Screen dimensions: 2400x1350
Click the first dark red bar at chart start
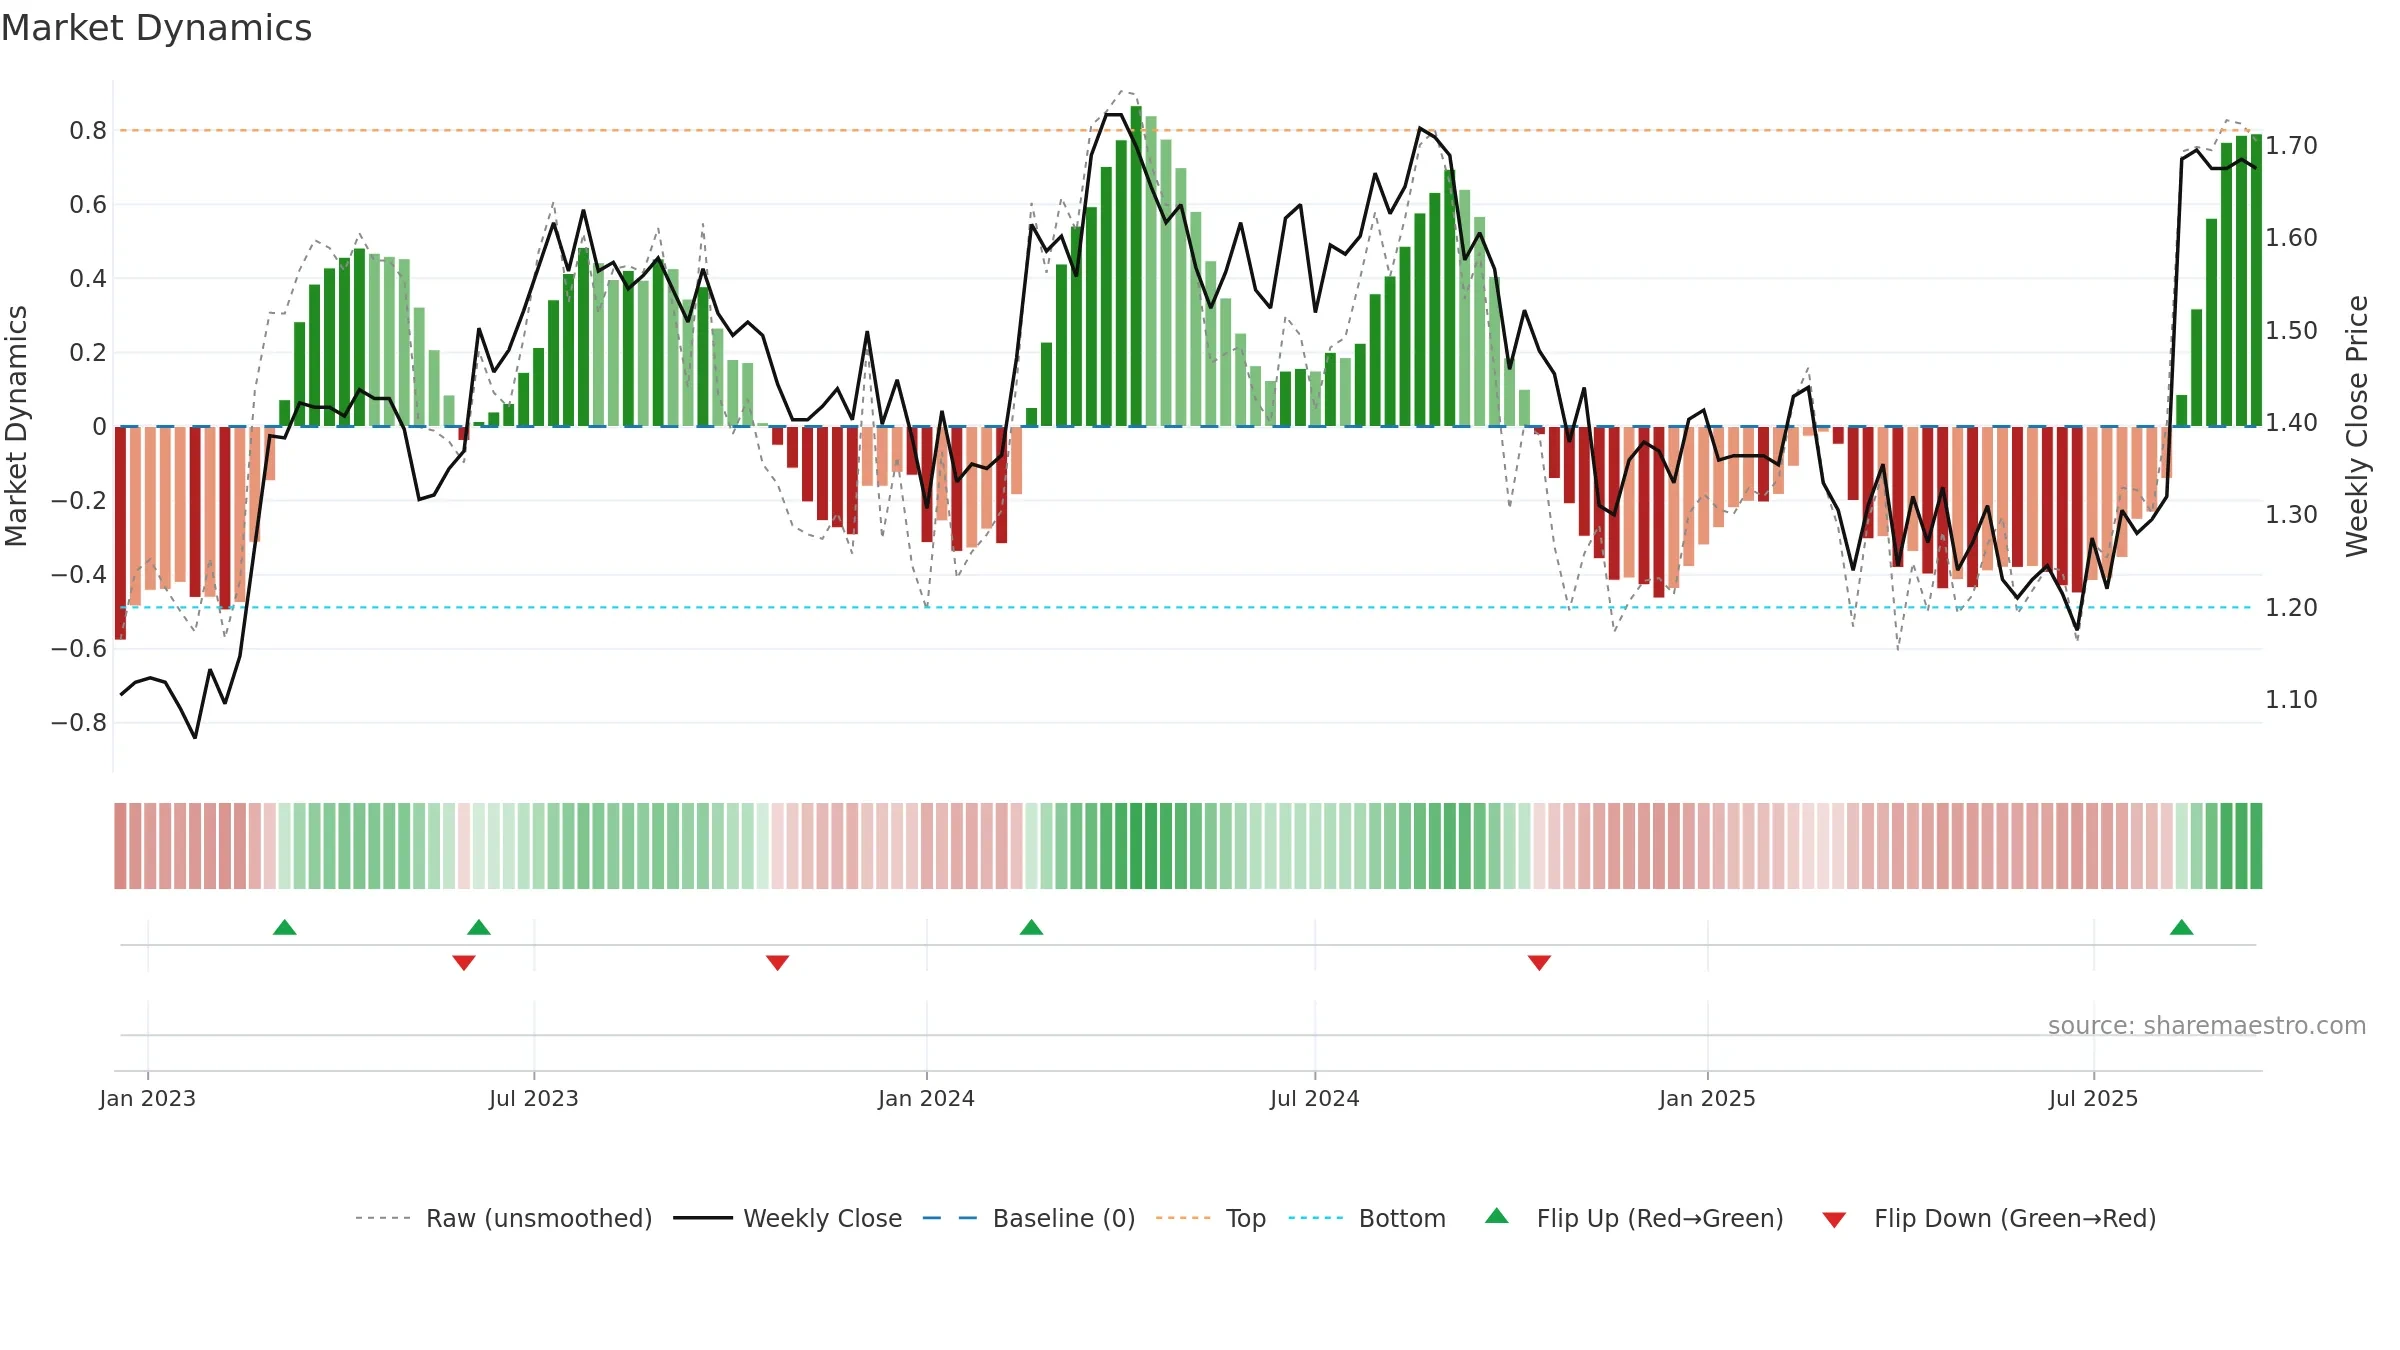coord(120,532)
